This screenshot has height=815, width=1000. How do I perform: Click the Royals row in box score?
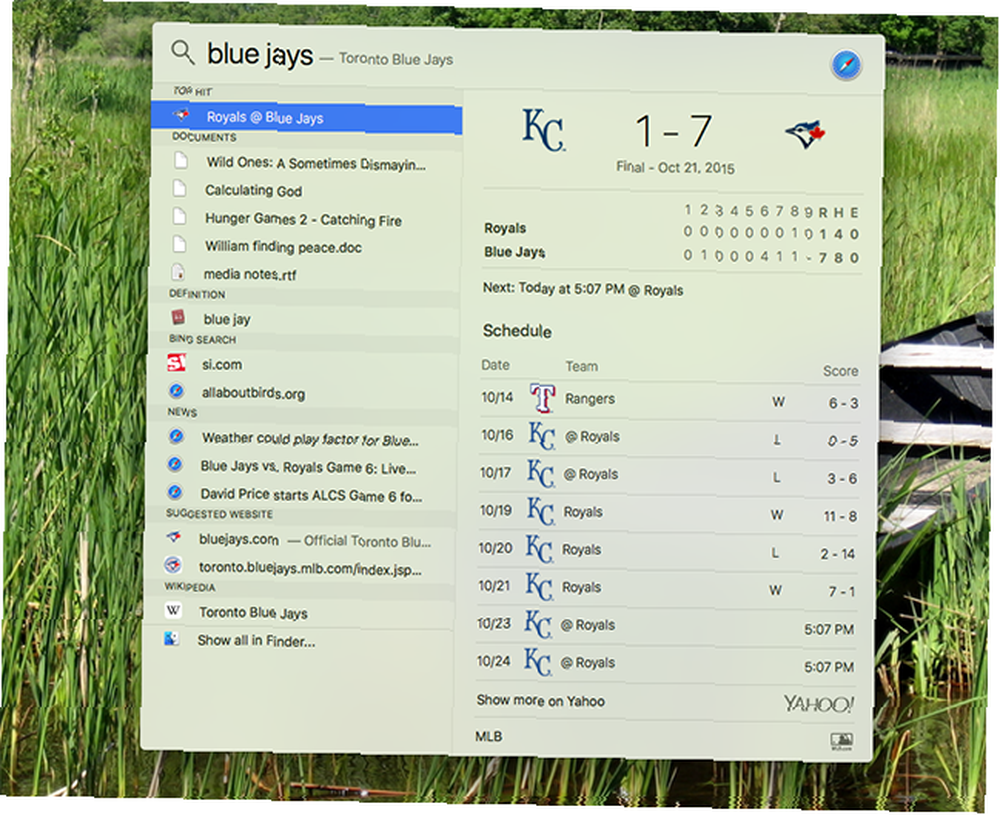tap(672, 231)
